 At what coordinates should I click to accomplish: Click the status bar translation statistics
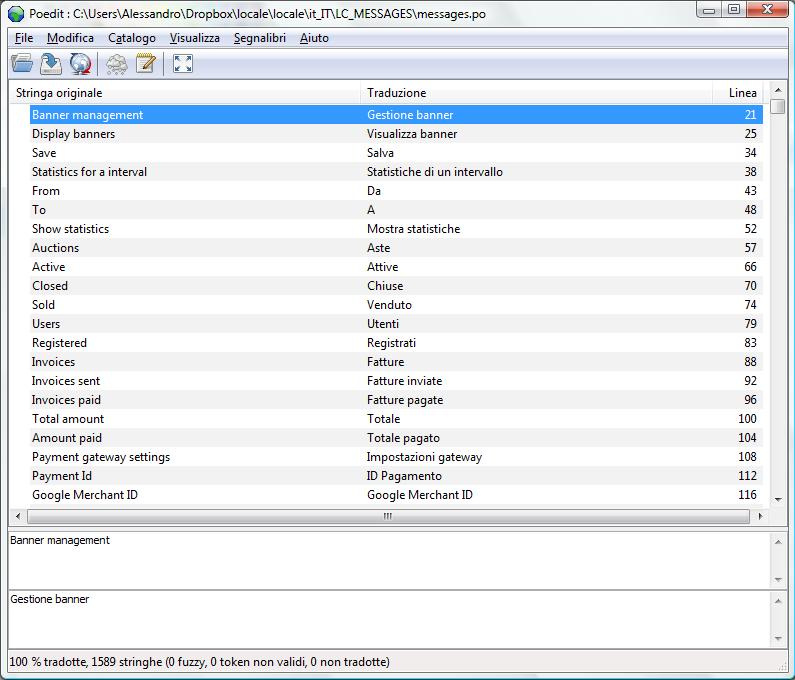coord(199,662)
